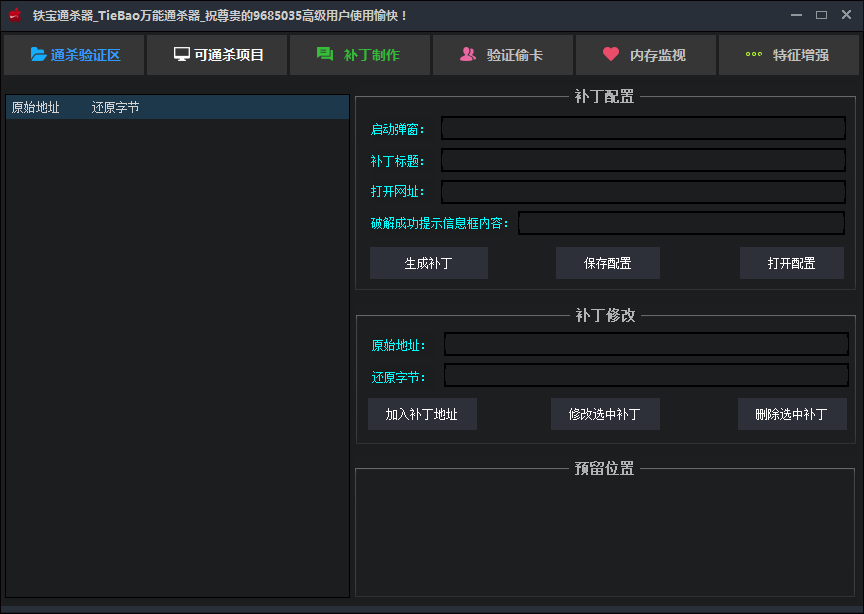
Task: Click the monitor icon on 可通杀项目 tab
Action: [x=181, y=55]
